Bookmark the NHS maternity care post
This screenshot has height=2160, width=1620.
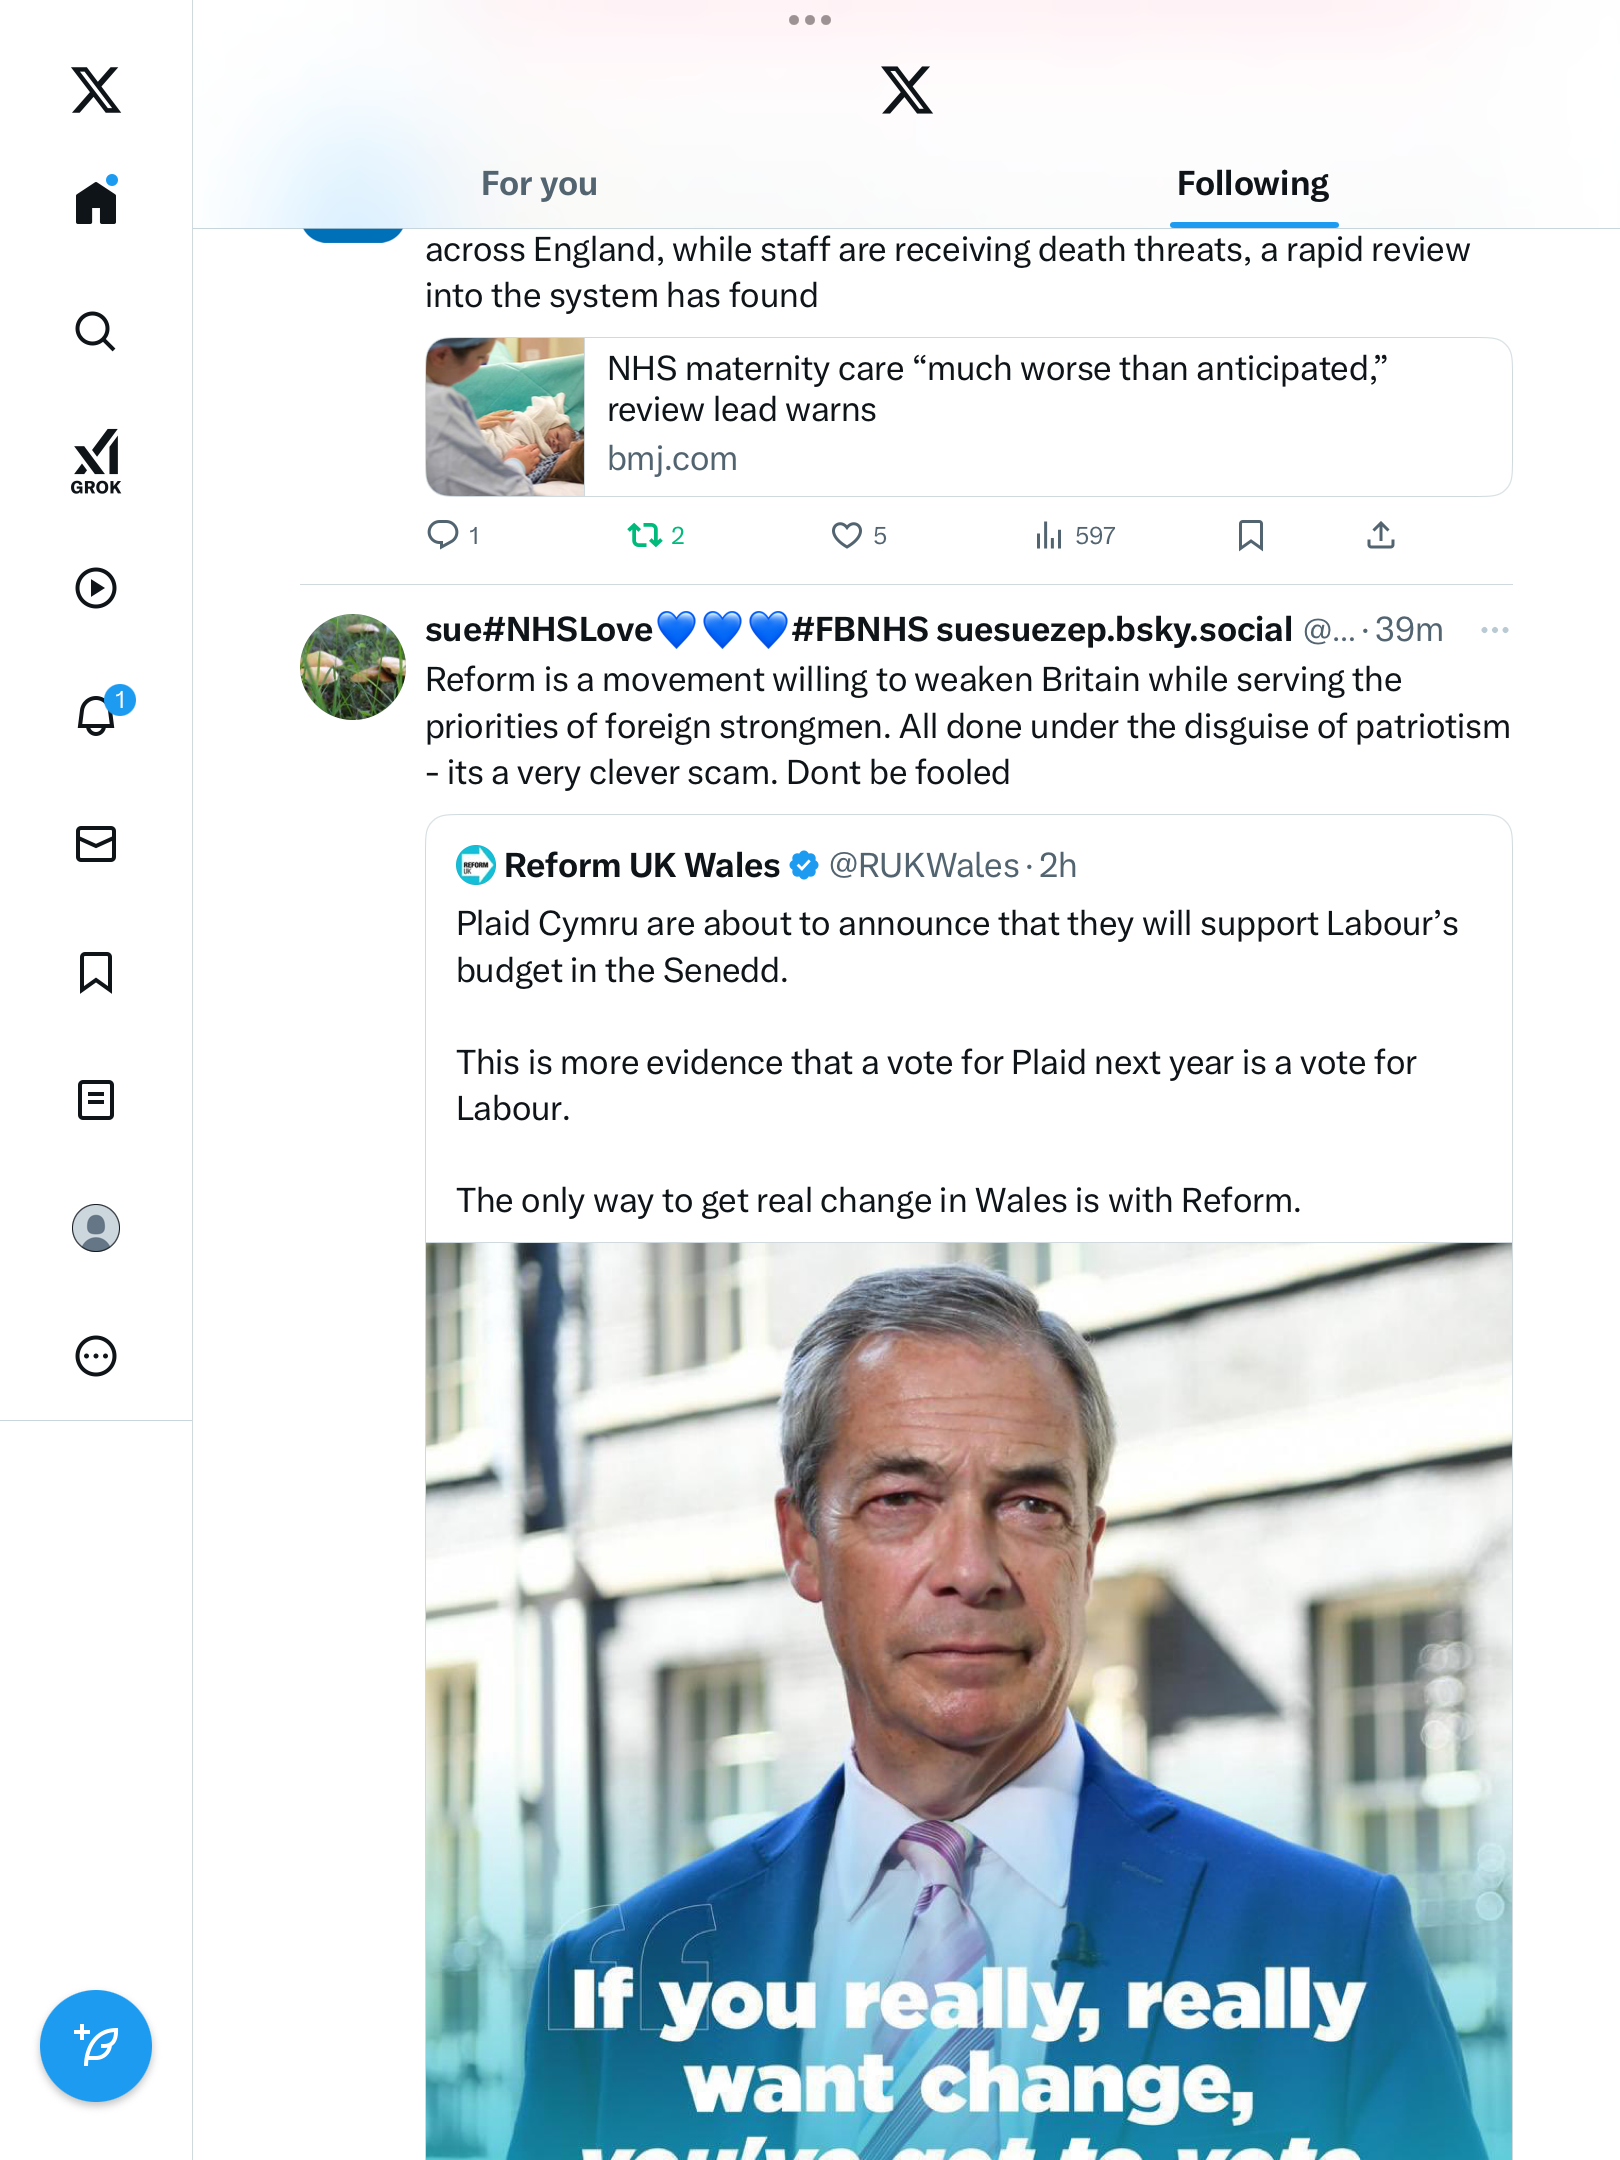click(x=1250, y=536)
